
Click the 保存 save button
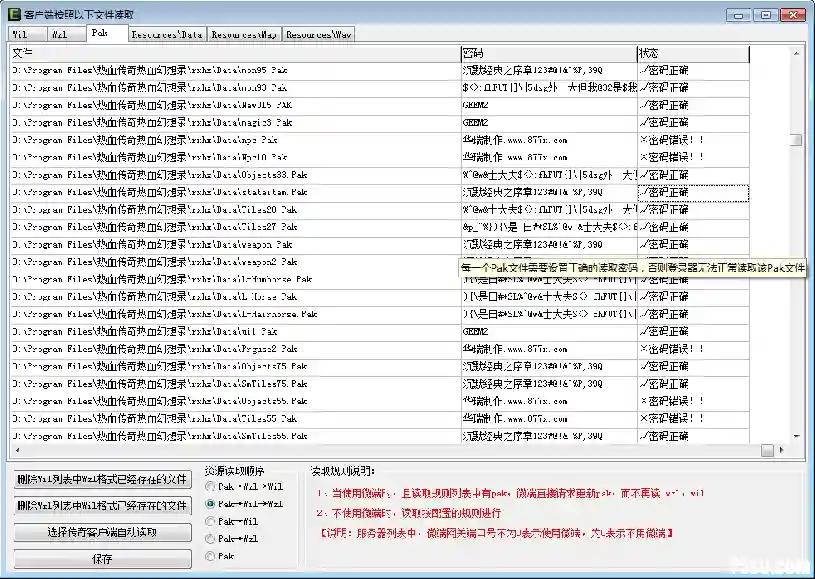point(102,559)
